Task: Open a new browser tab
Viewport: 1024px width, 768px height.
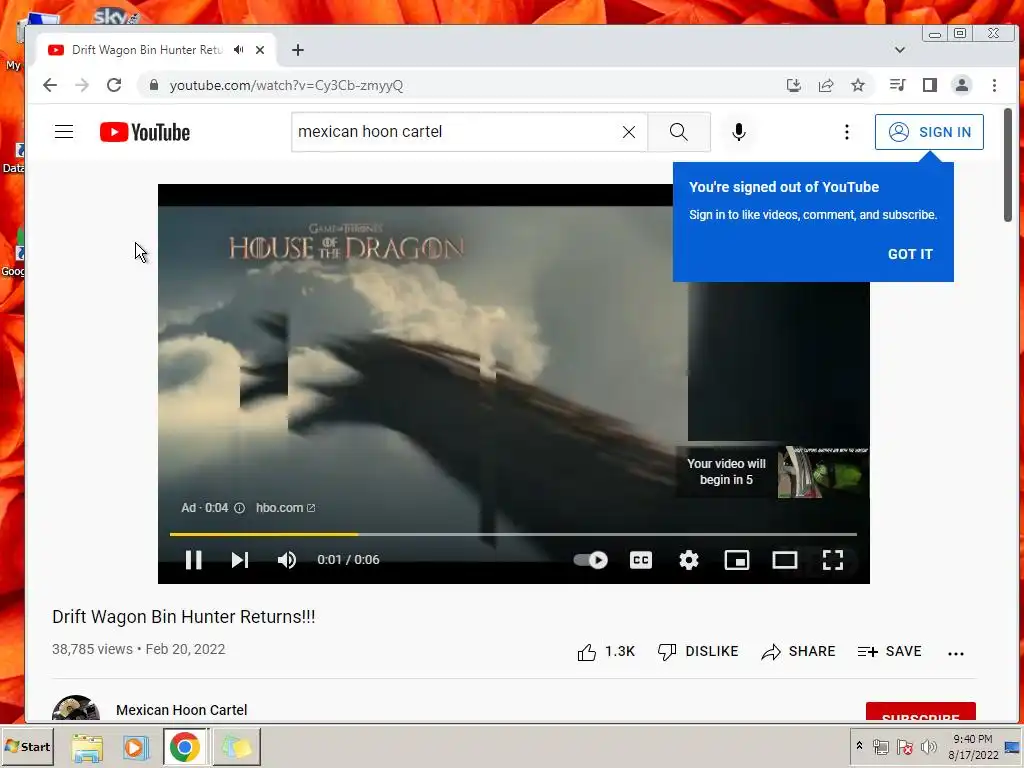Action: click(298, 50)
